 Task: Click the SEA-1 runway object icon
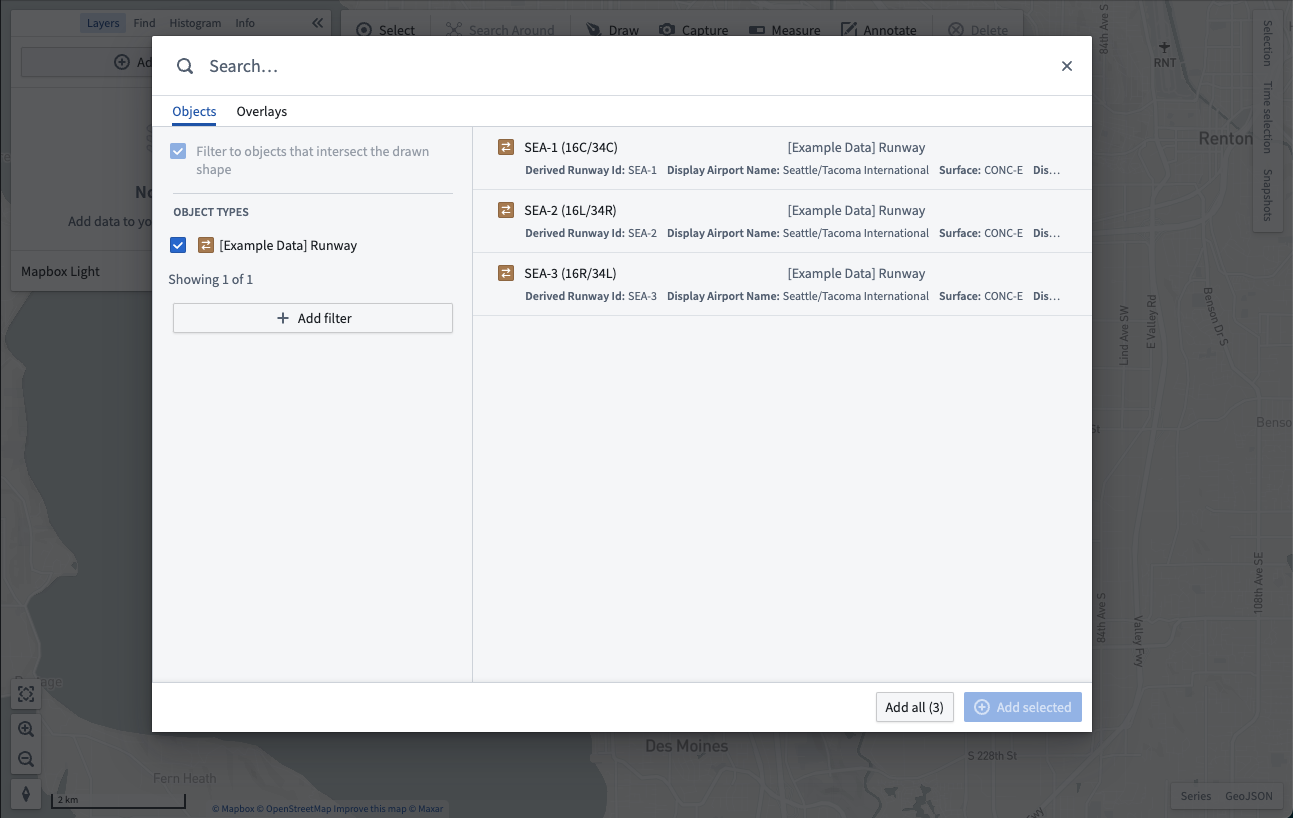[x=506, y=147]
